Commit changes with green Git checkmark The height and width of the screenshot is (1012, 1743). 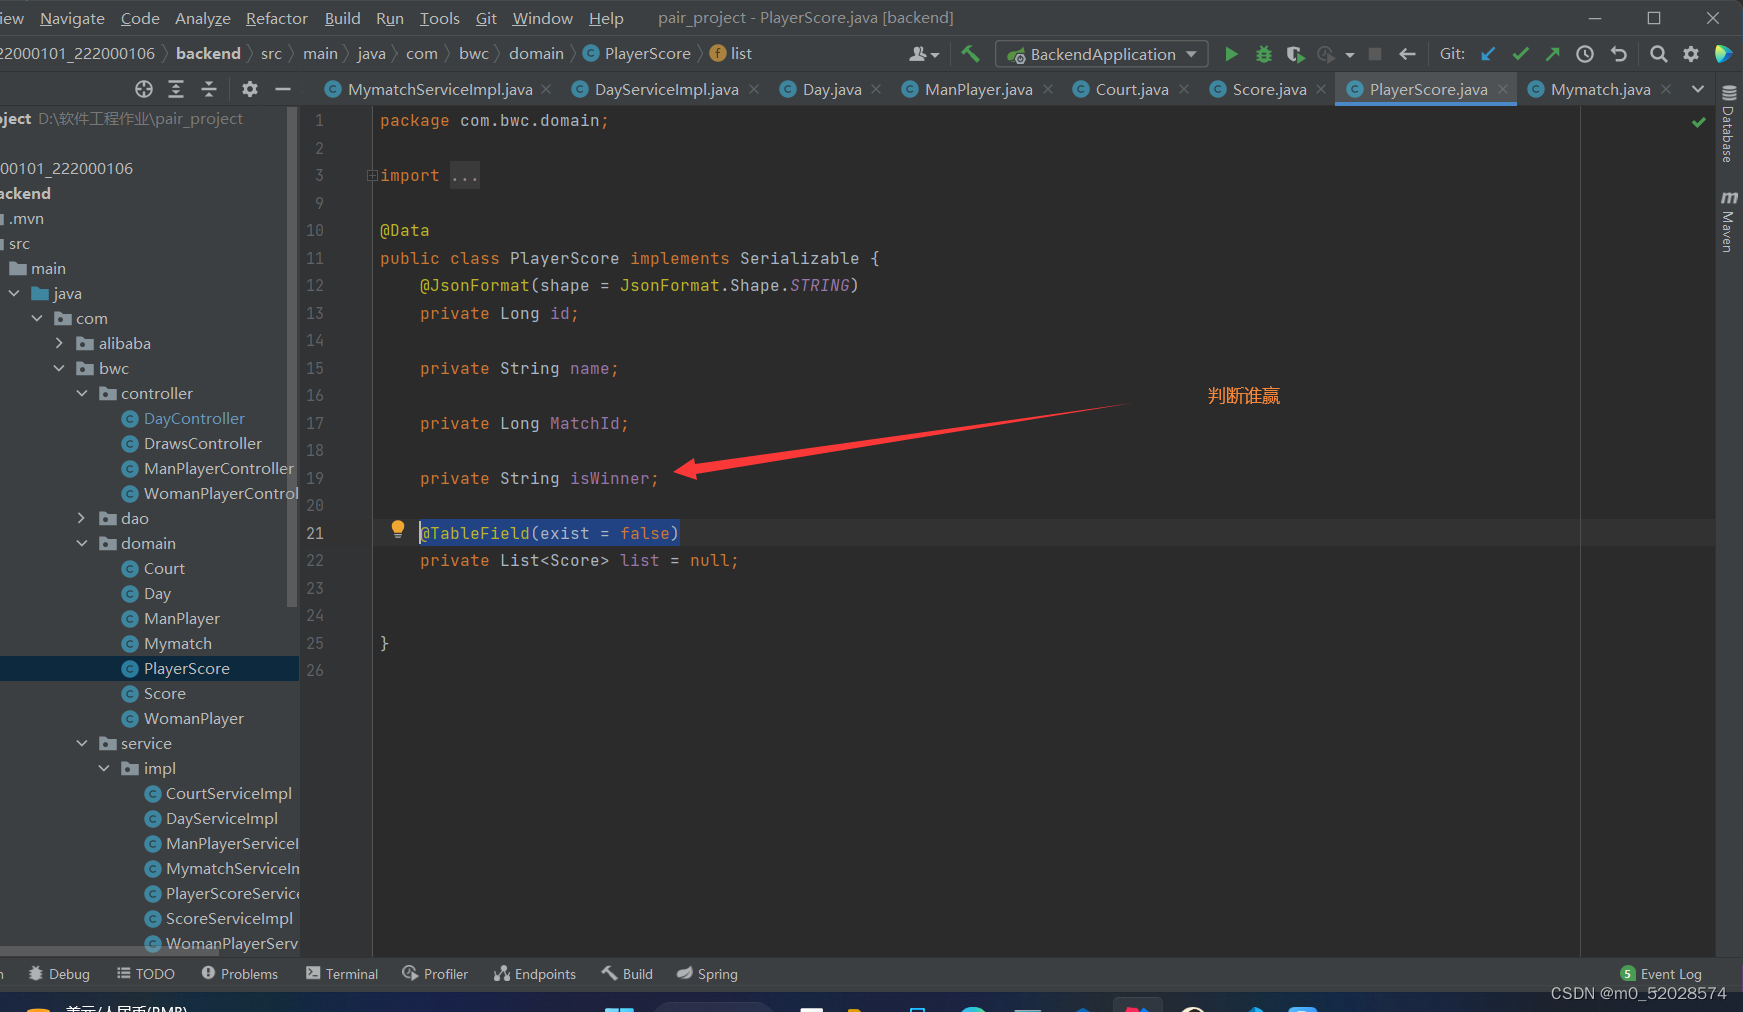pos(1520,54)
